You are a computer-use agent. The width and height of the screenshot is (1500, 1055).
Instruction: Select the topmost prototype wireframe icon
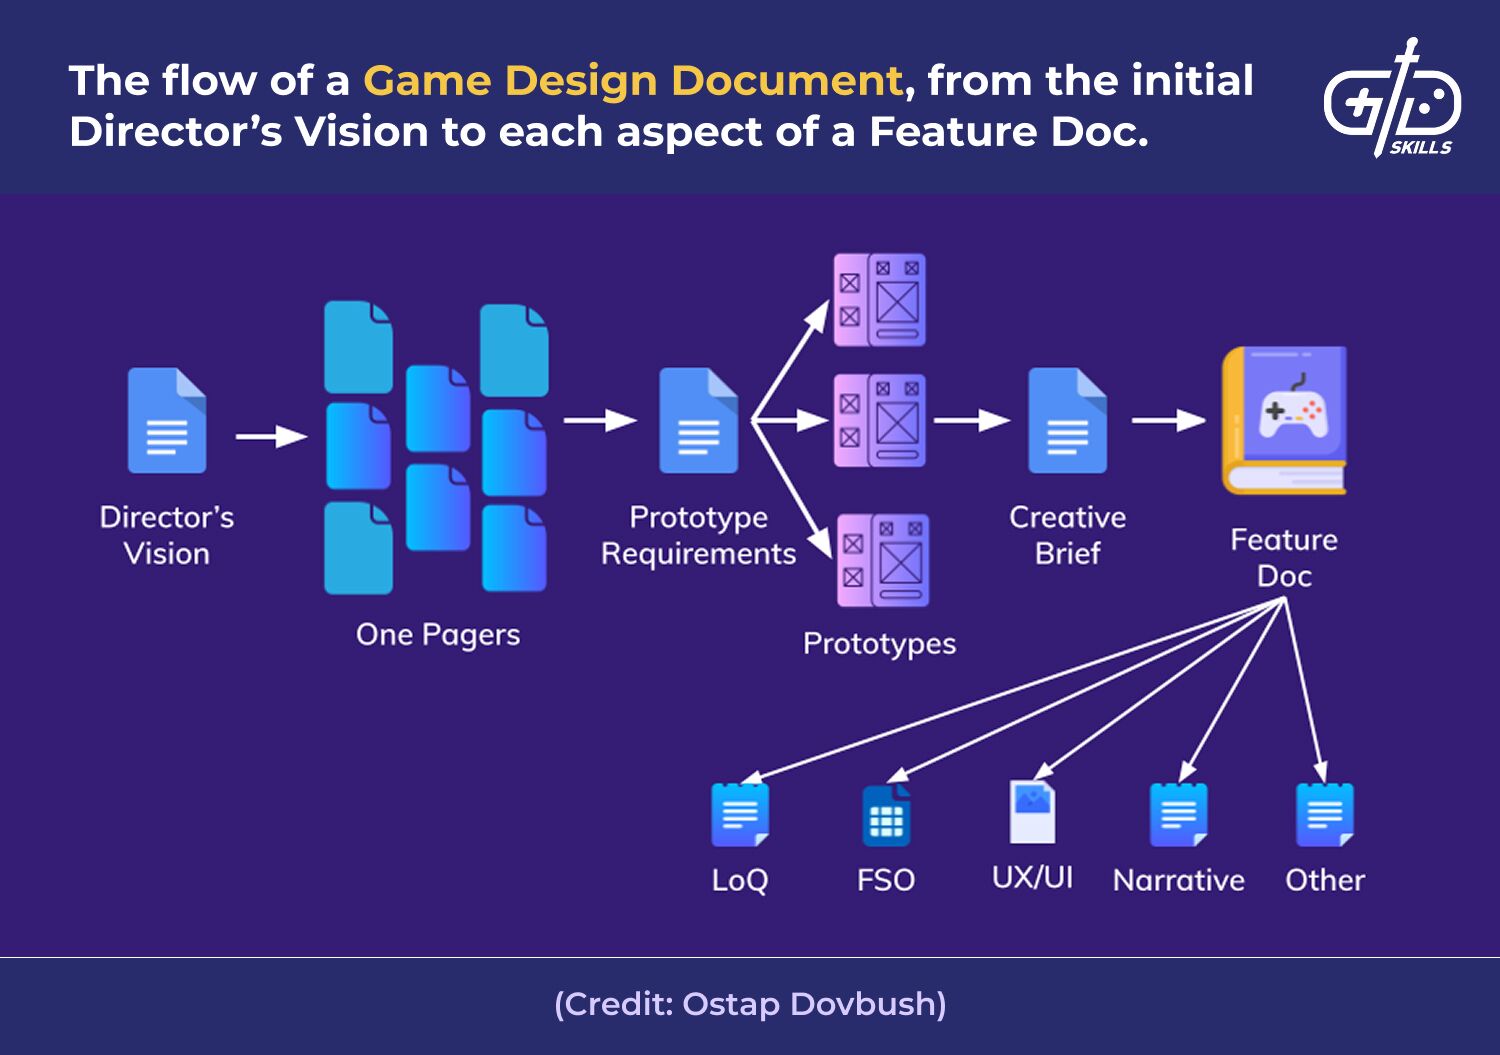pos(880,300)
